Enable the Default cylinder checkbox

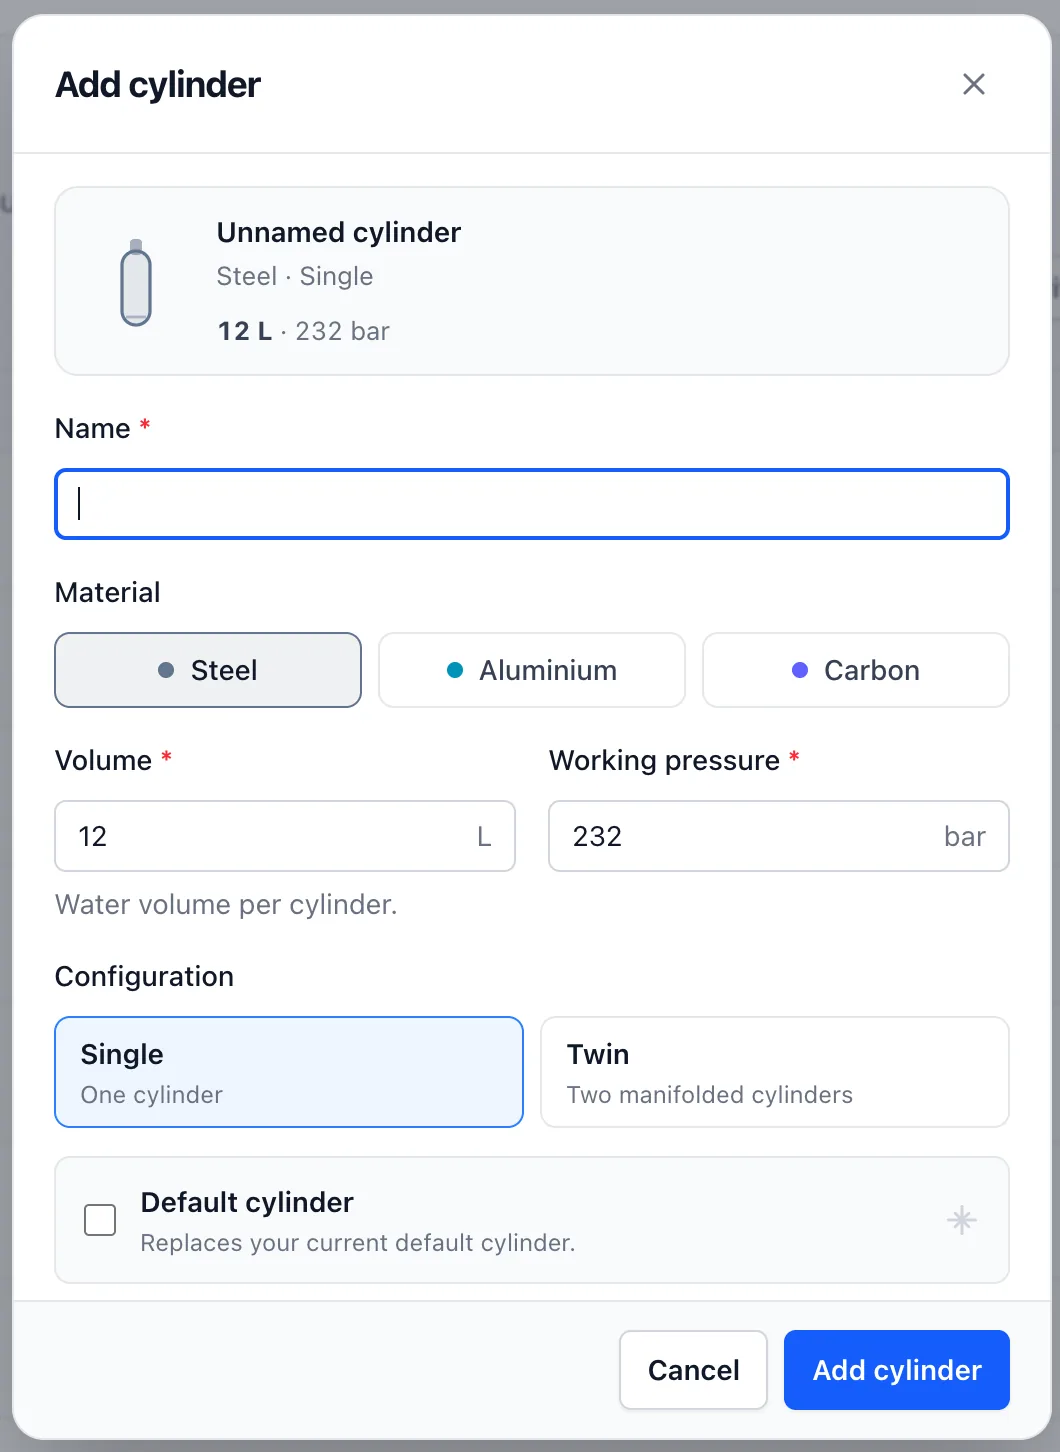(100, 1220)
